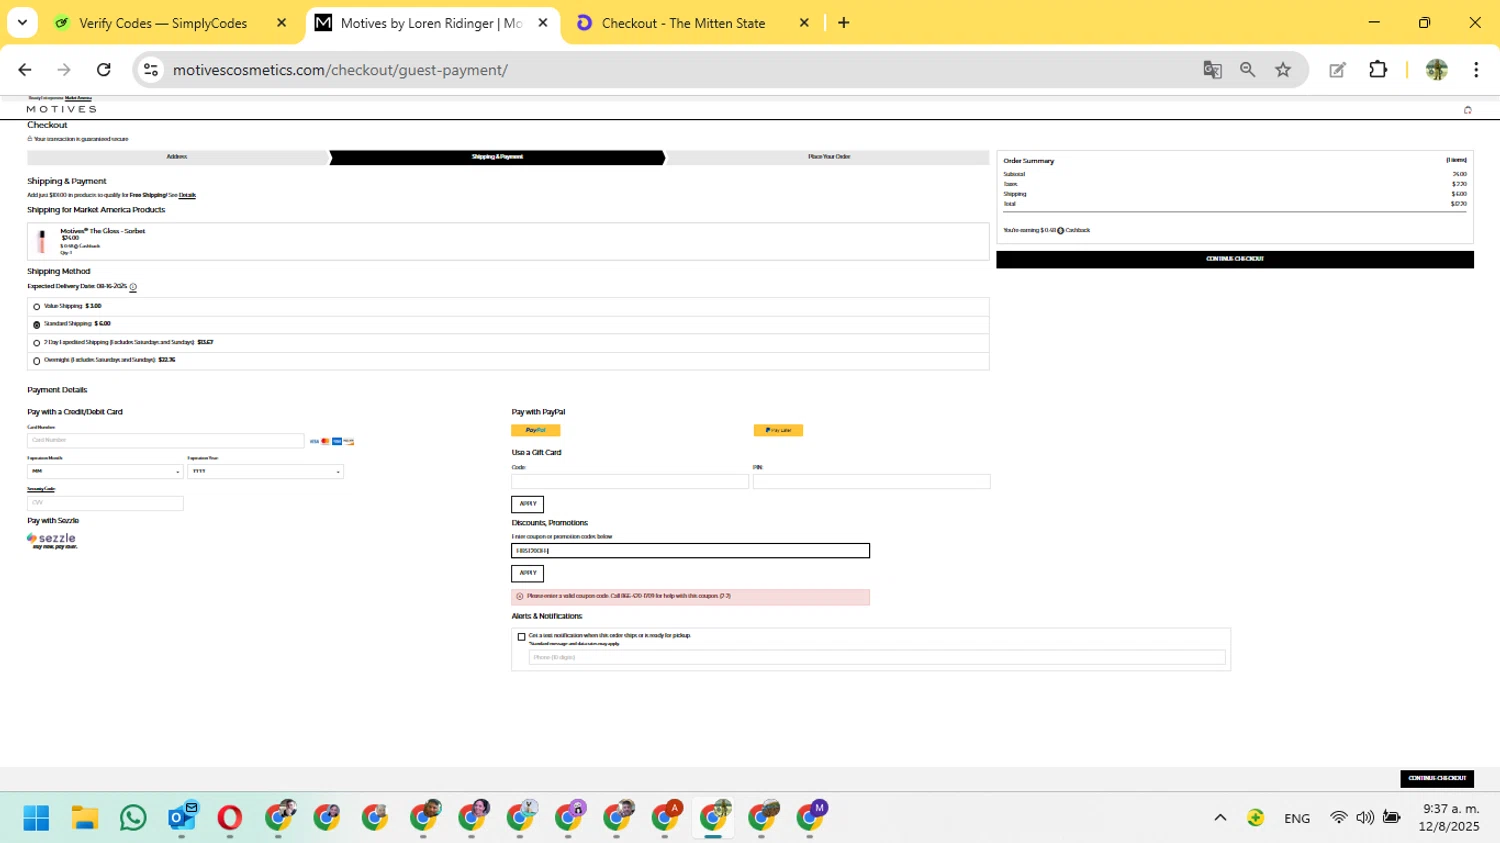Open the free shipping Details link

click(x=187, y=196)
